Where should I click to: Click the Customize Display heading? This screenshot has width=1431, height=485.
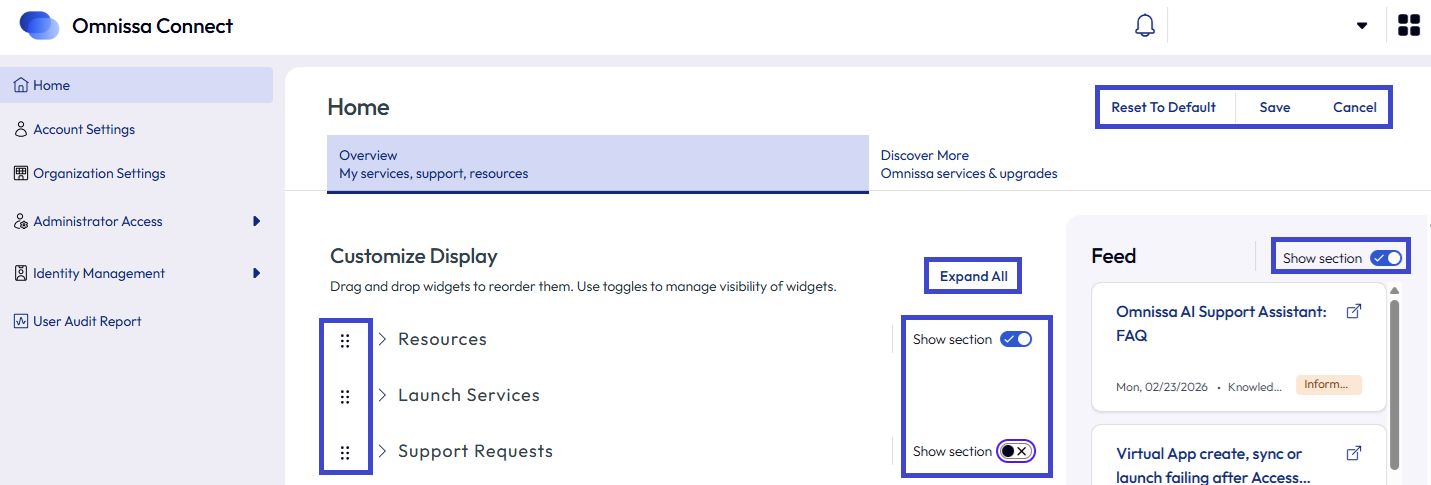414,256
